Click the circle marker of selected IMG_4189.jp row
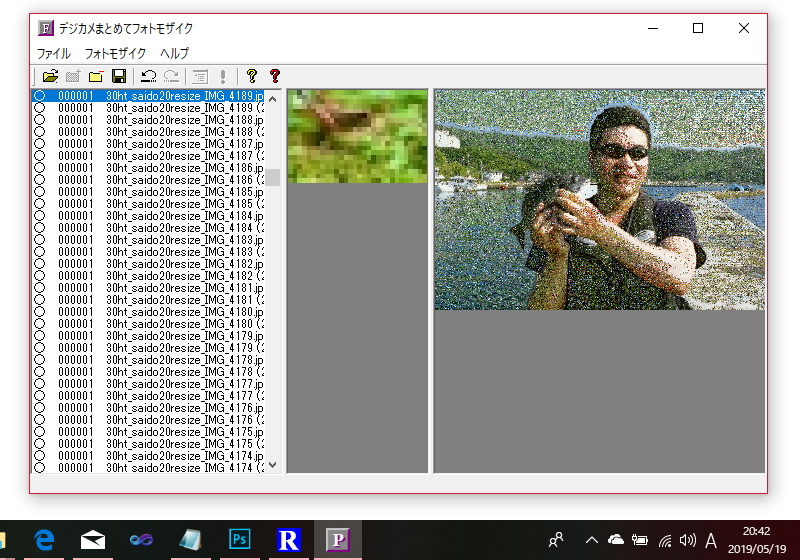 (40, 96)
